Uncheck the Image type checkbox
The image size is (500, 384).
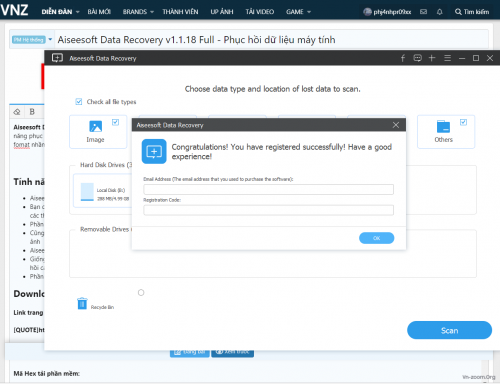[x=115, y=122]
